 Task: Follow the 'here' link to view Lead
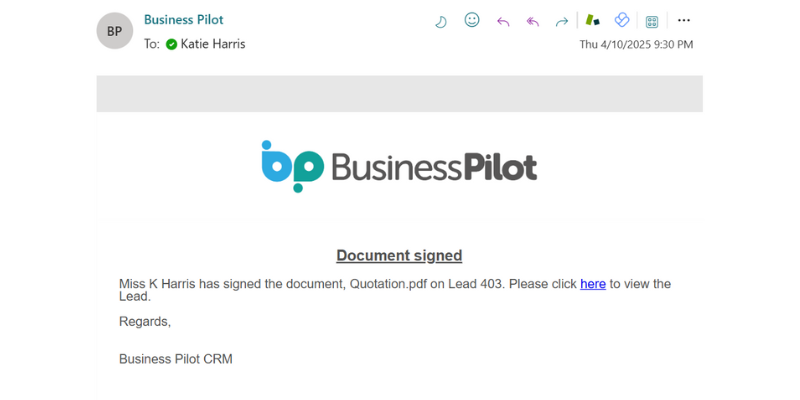point(593,284)
